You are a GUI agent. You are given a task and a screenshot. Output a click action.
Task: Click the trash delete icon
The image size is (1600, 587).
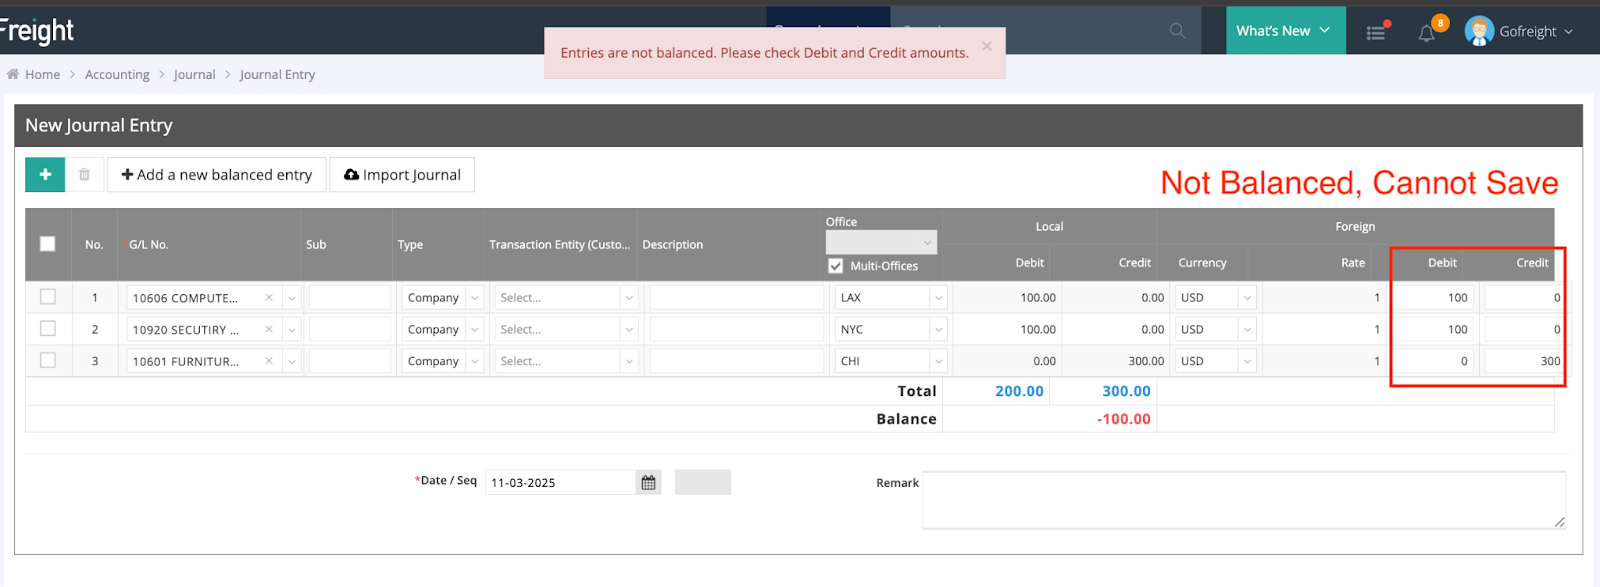(x=85, y=175)
